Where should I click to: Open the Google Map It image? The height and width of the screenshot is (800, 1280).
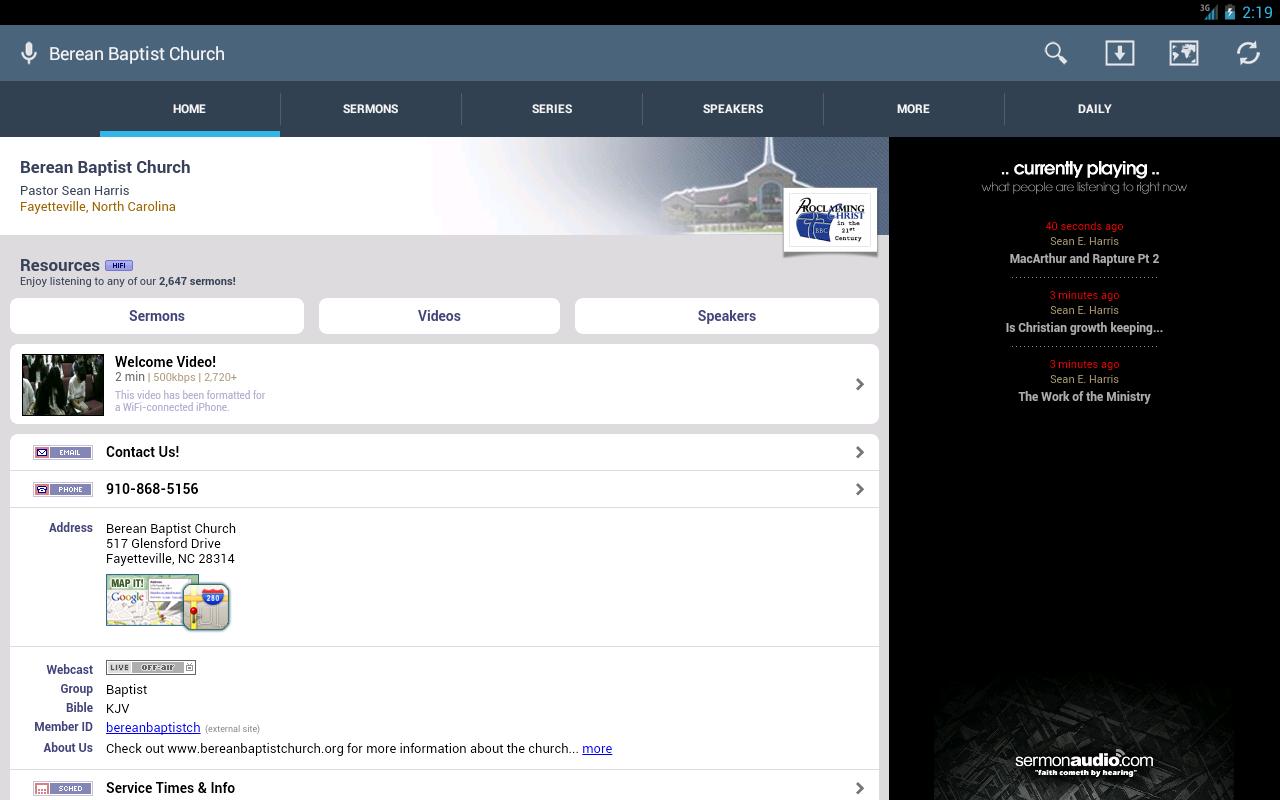click(x=168, y=602)
